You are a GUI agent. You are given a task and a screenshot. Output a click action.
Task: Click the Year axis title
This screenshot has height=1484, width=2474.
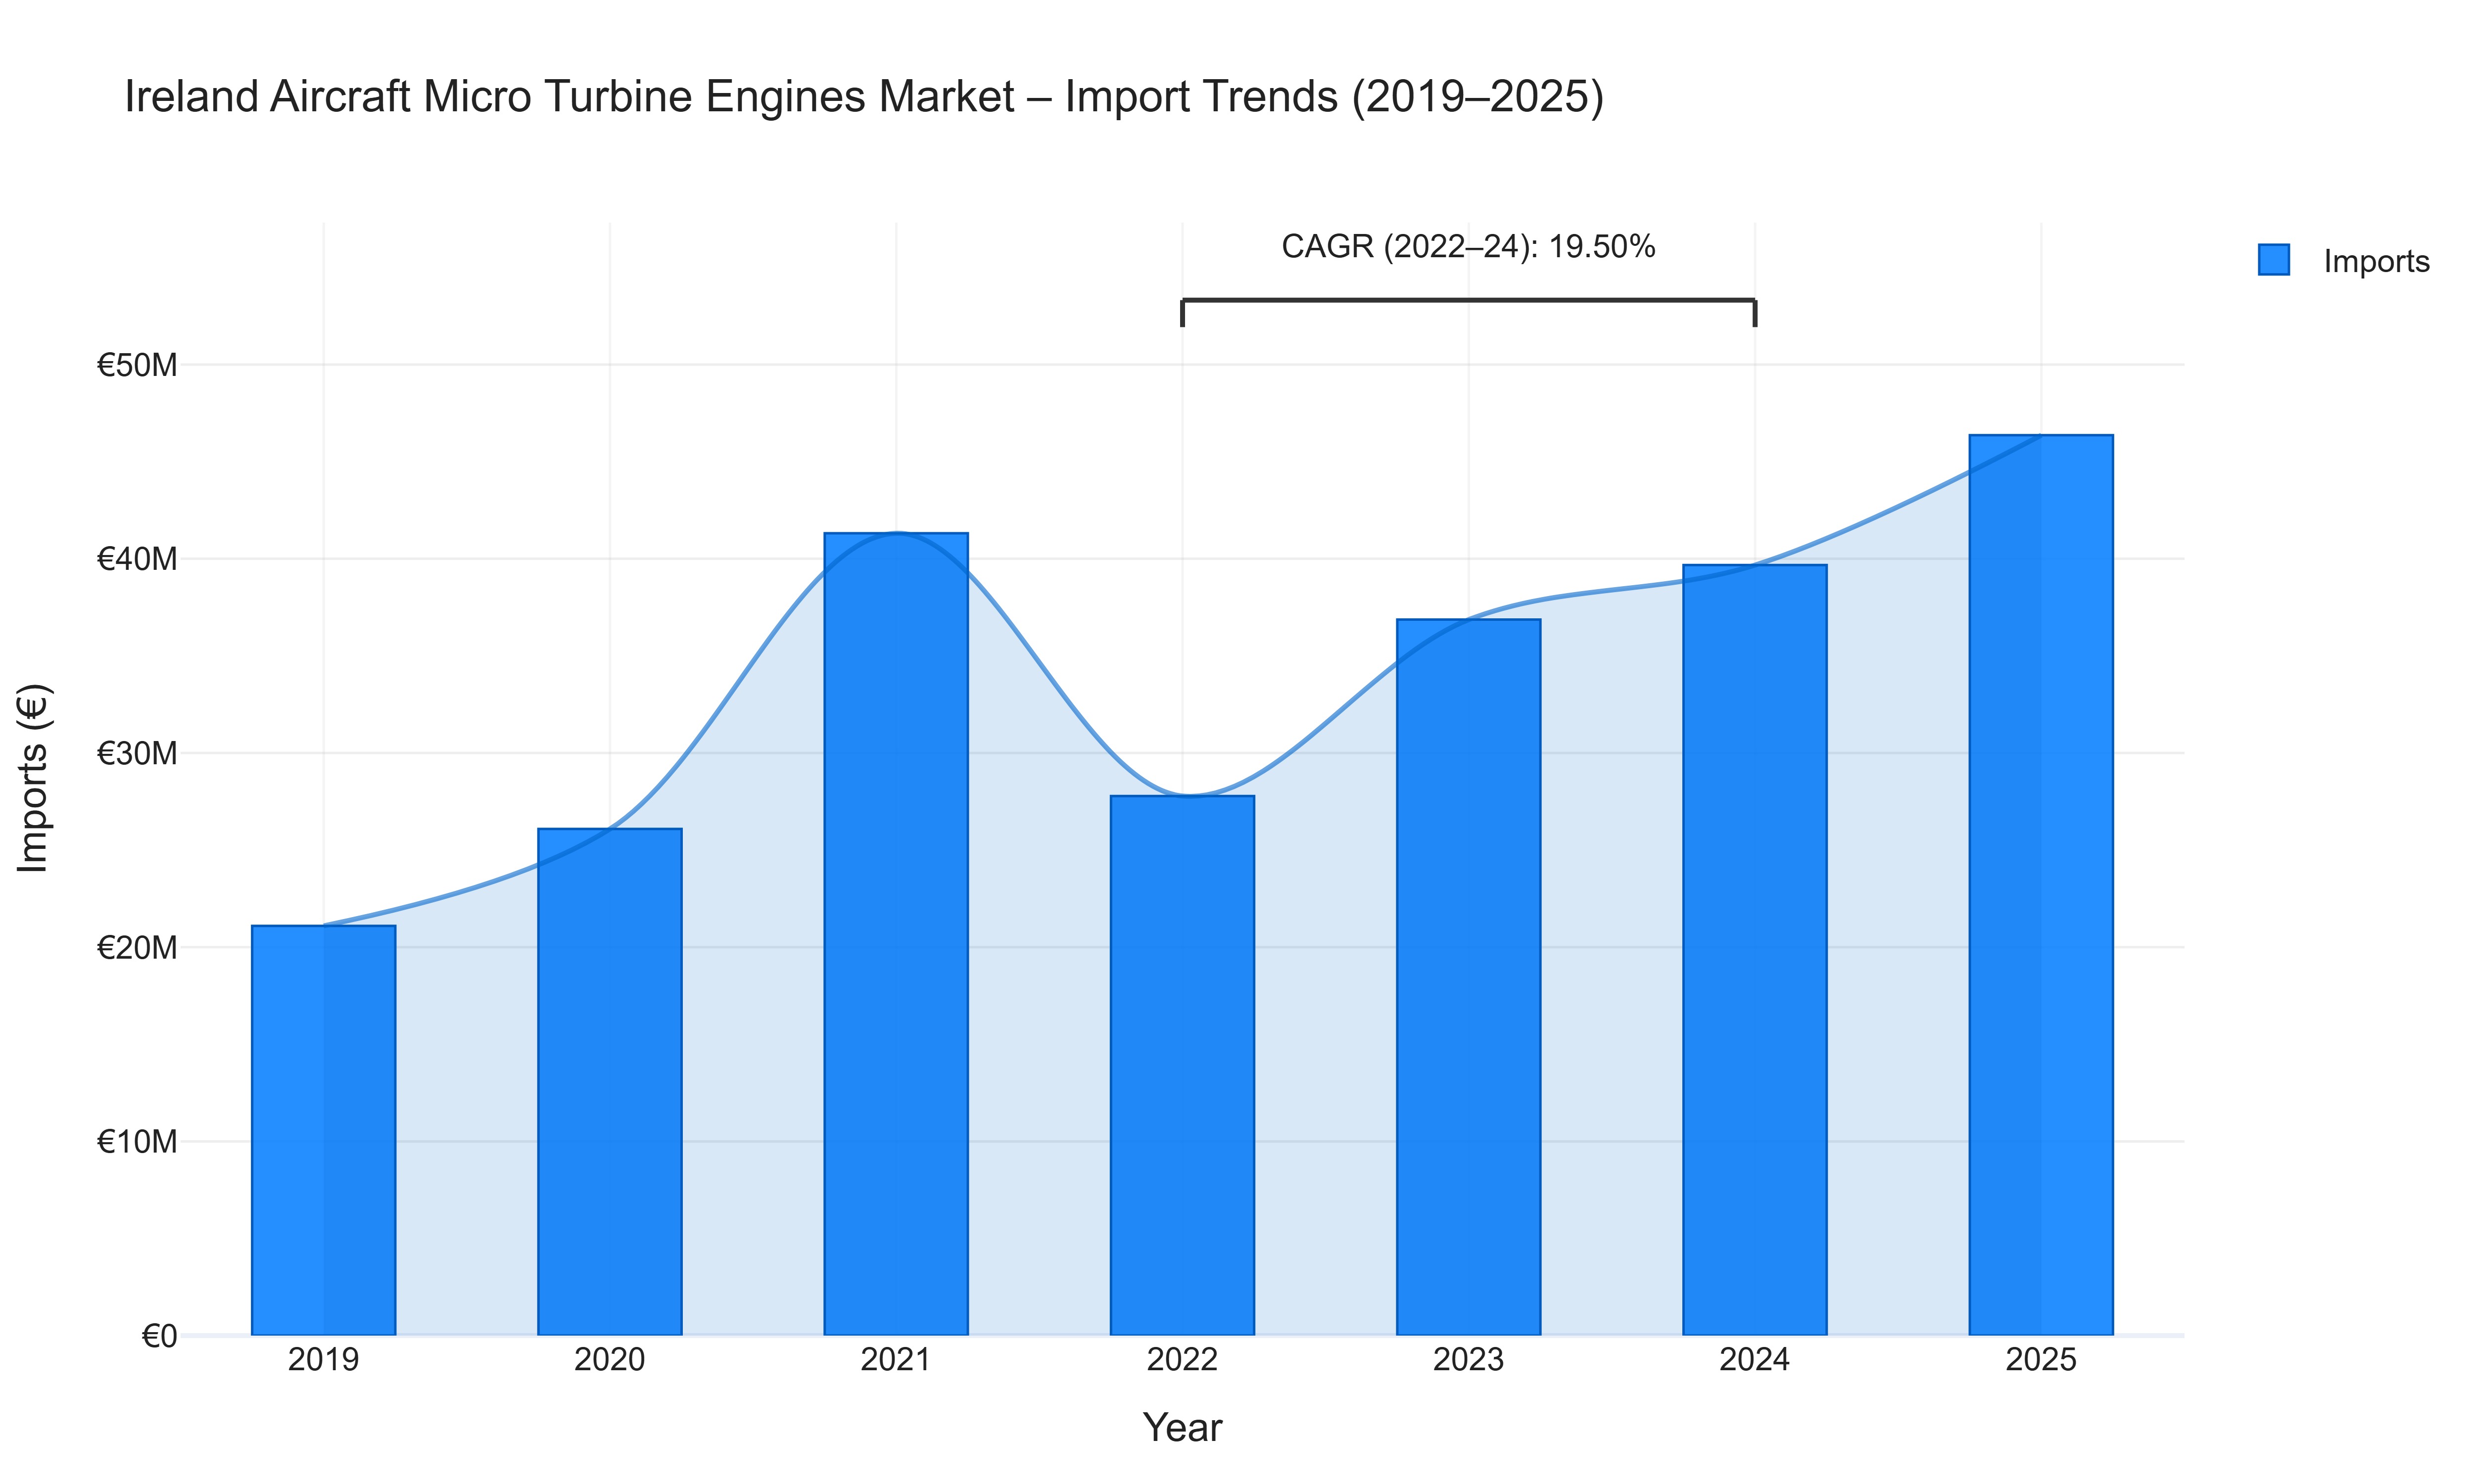[1182, 1428]
